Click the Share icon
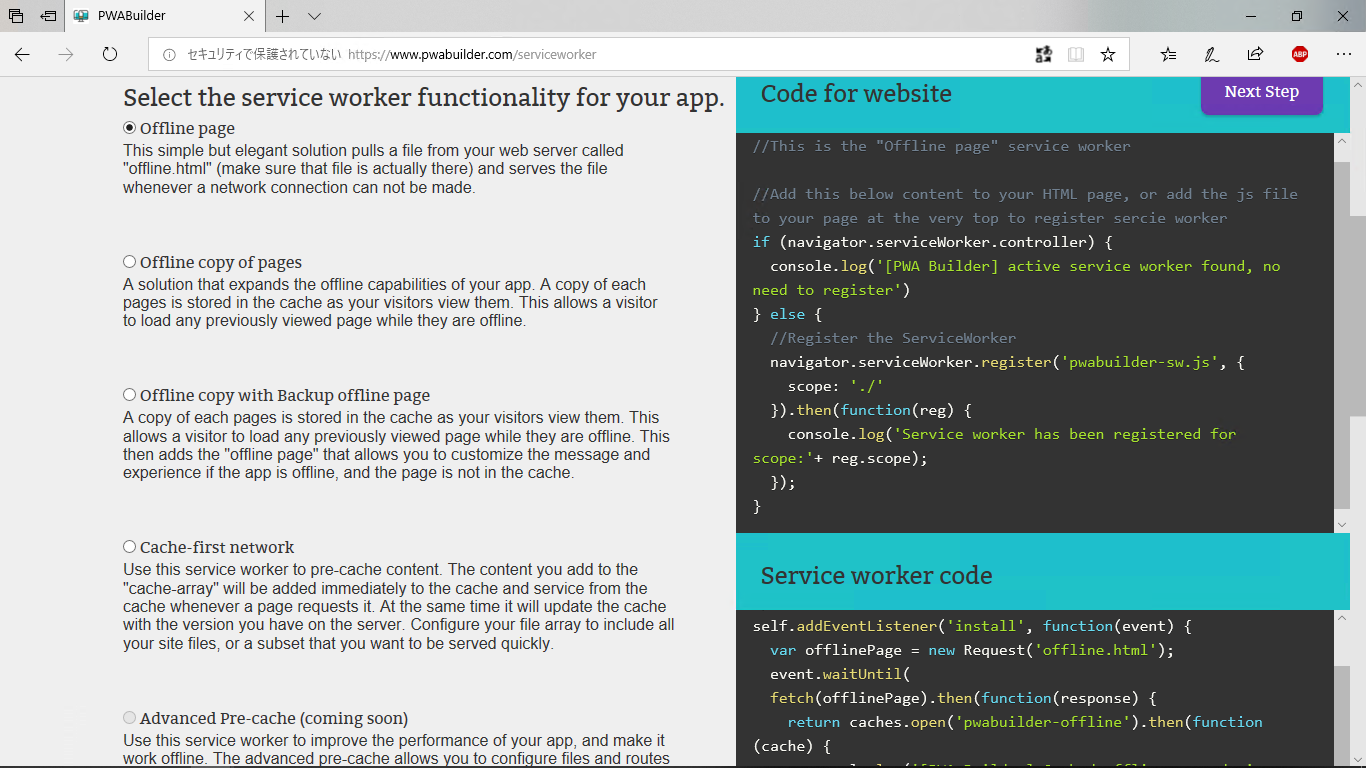The height and width of the screenshot is (768, 1366). click(1255, 55)
